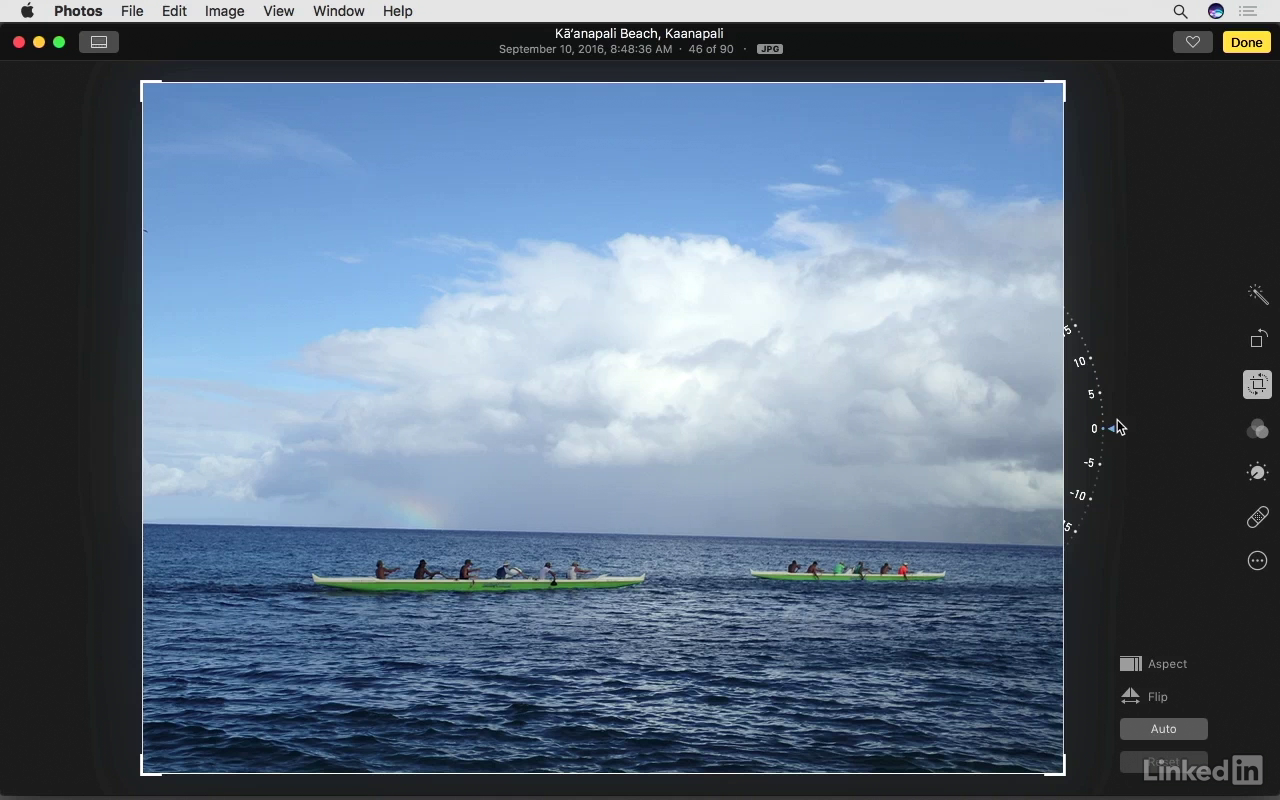Open the Image menu
The image size is (1280, 800).
pyautogui.click(x=224, y=11)
